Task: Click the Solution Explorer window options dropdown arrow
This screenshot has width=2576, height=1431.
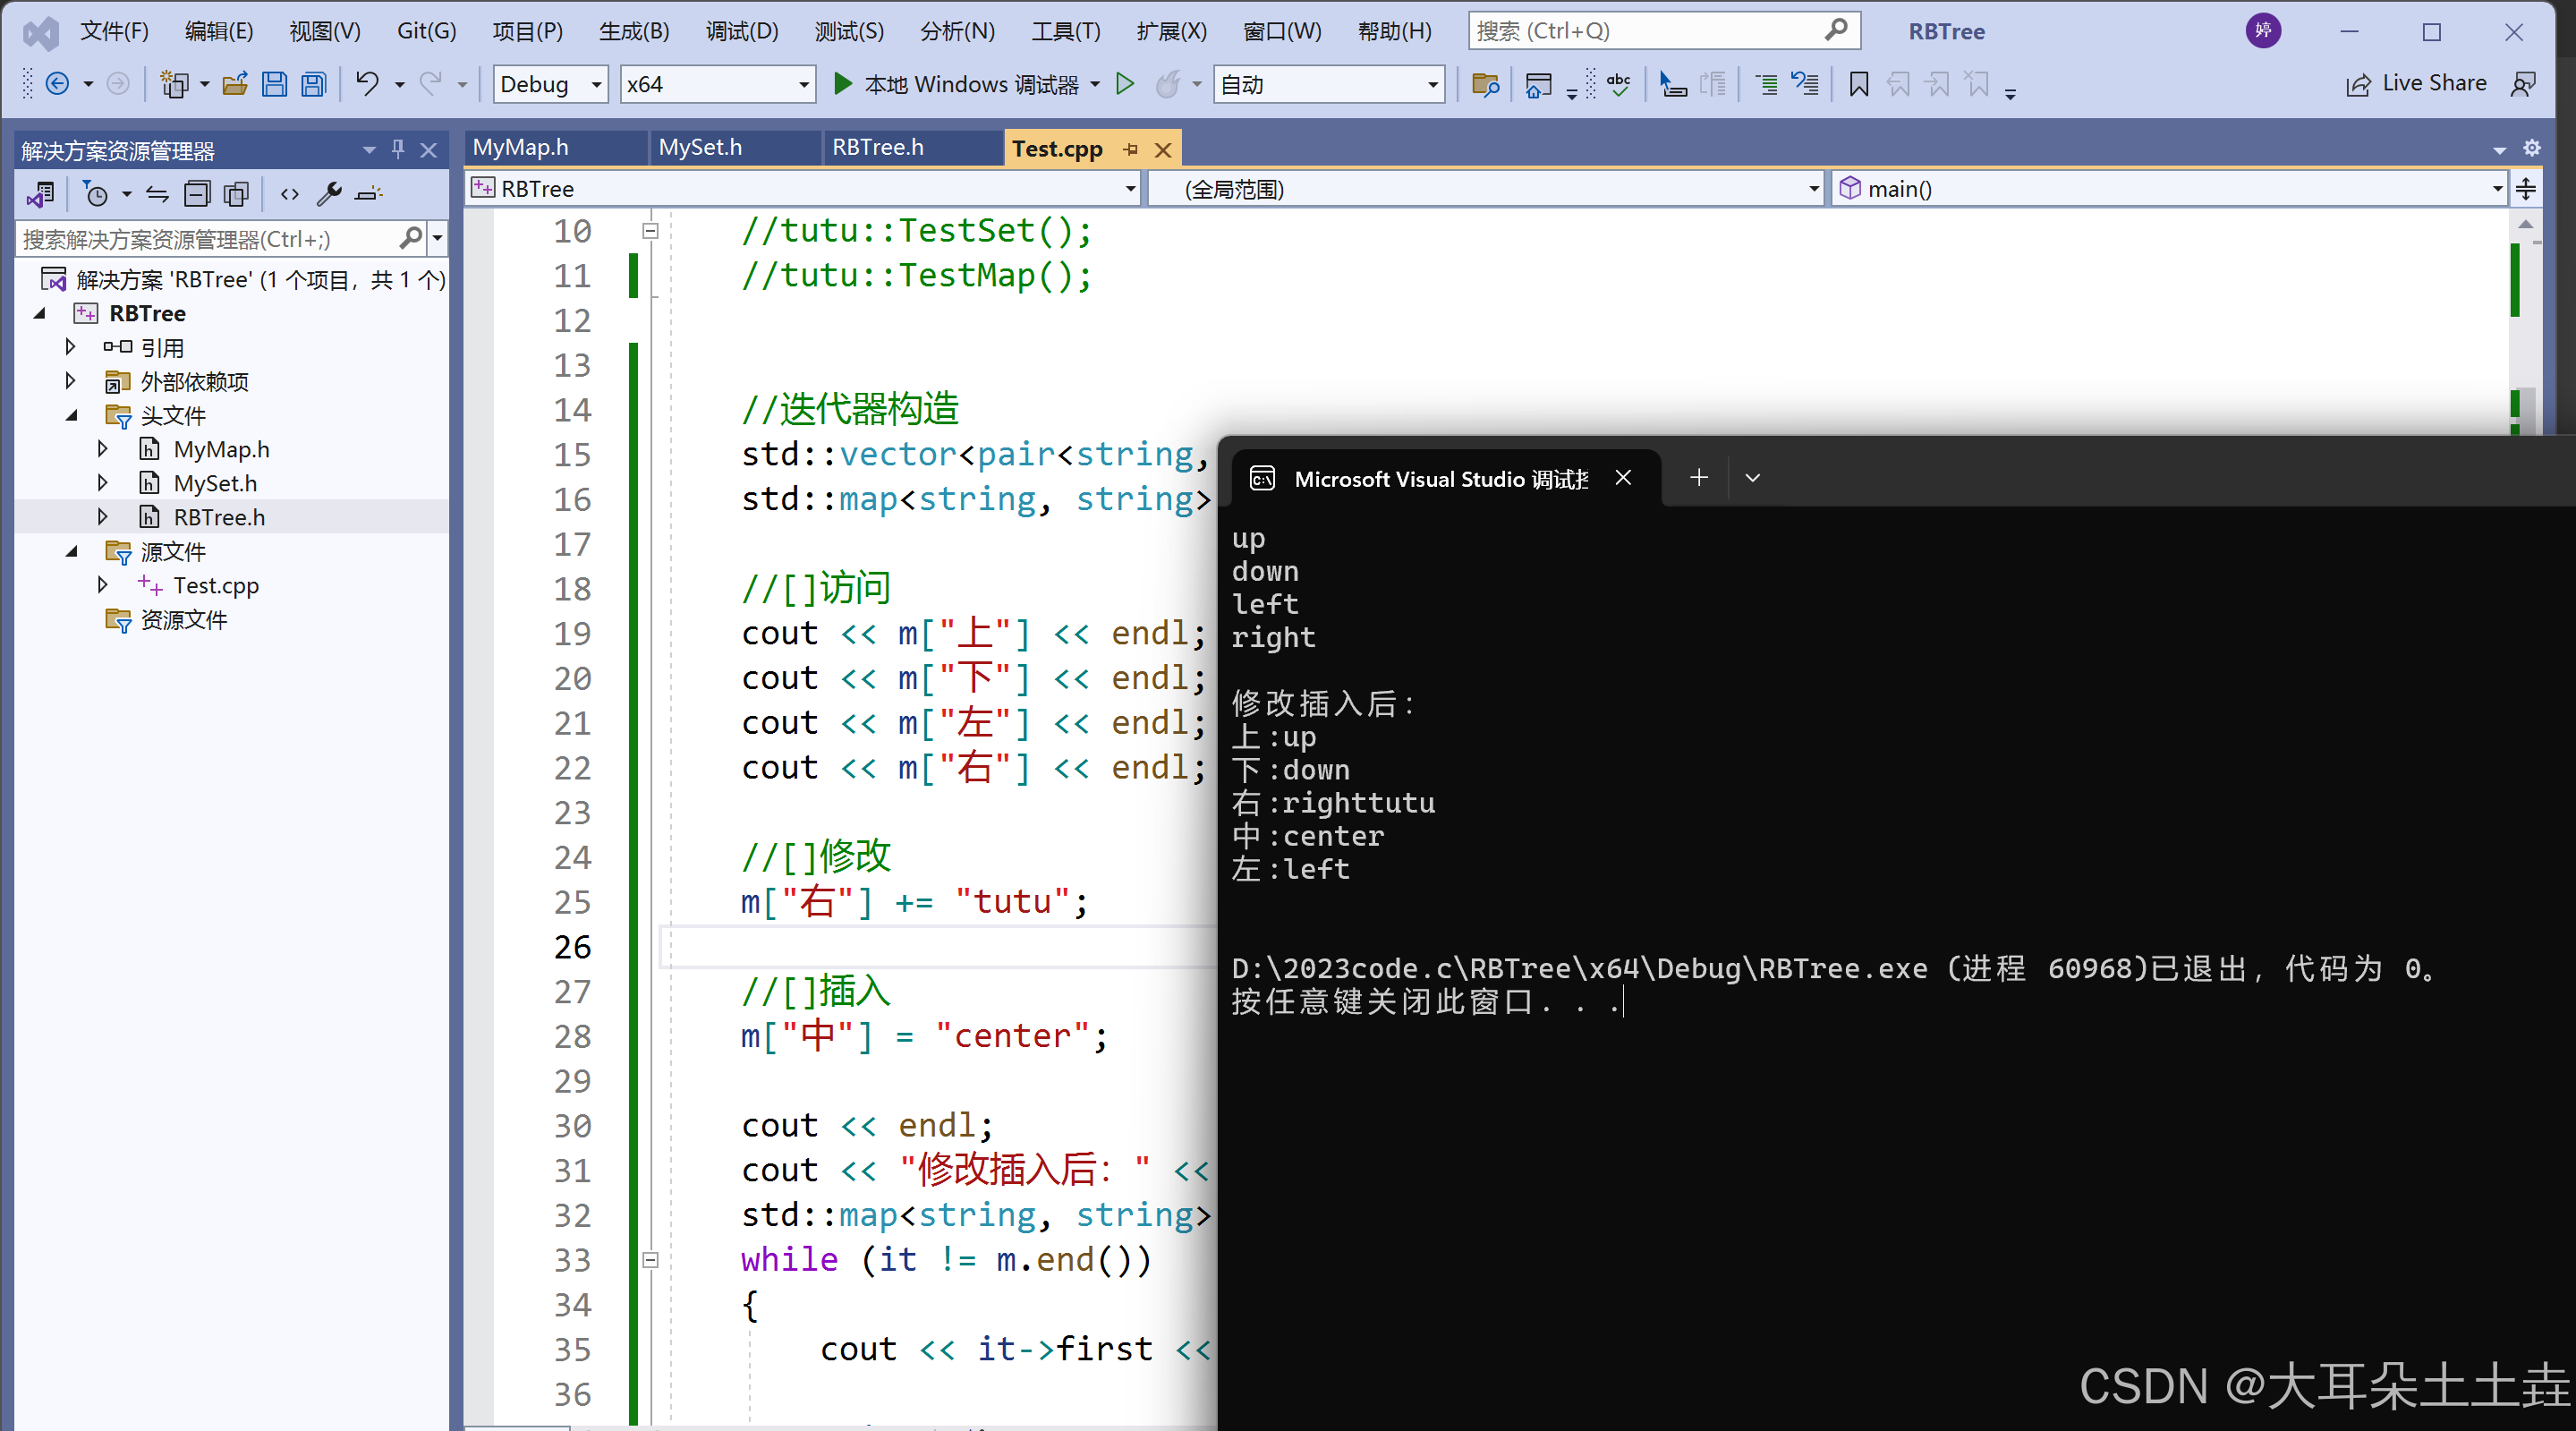Action: coord(368,150)
